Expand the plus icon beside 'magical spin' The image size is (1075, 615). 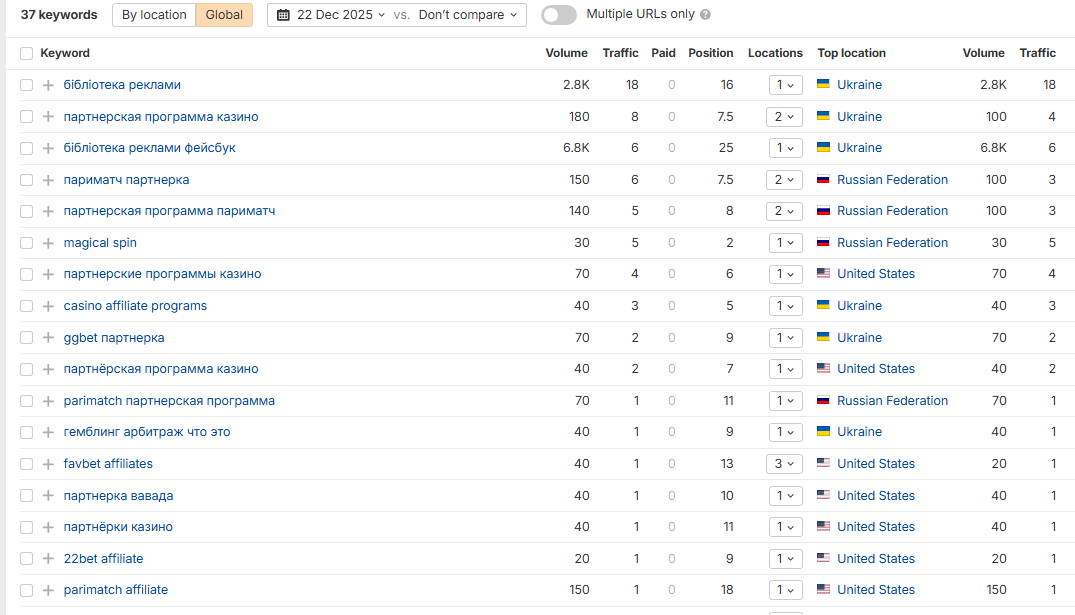(x=48, y=243)
